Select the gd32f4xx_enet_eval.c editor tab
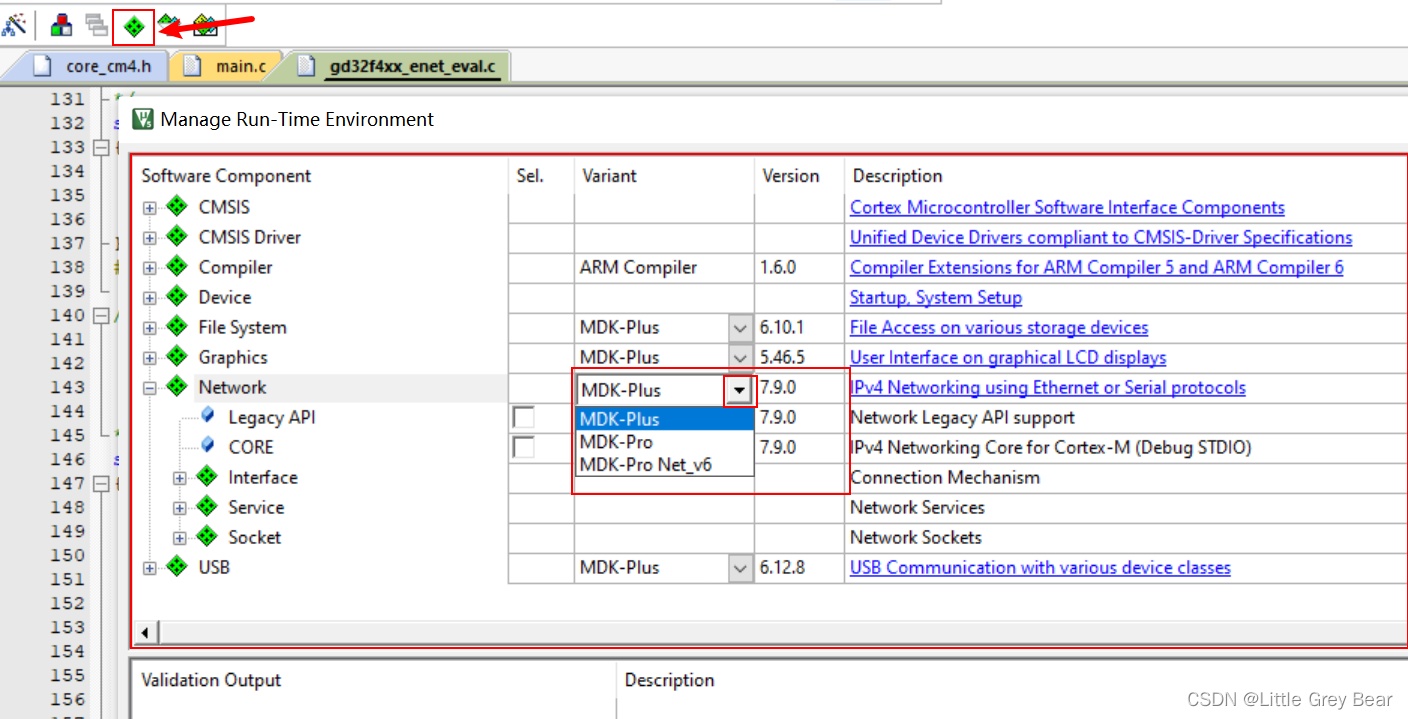Screen dimensions: 1408x719 point(400,67)
